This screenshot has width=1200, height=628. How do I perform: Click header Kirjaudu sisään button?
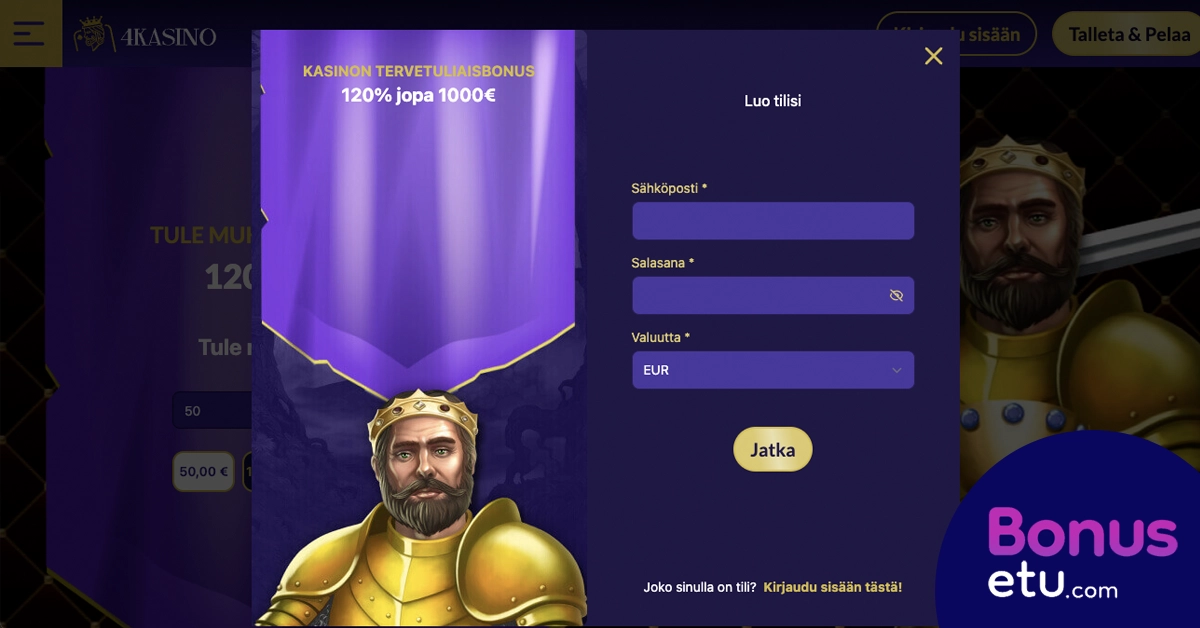(x=956, y=34)
